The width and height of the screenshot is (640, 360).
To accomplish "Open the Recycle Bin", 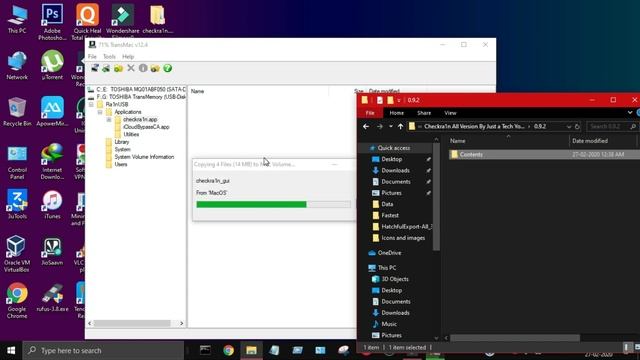I will [x=17, y=112].
